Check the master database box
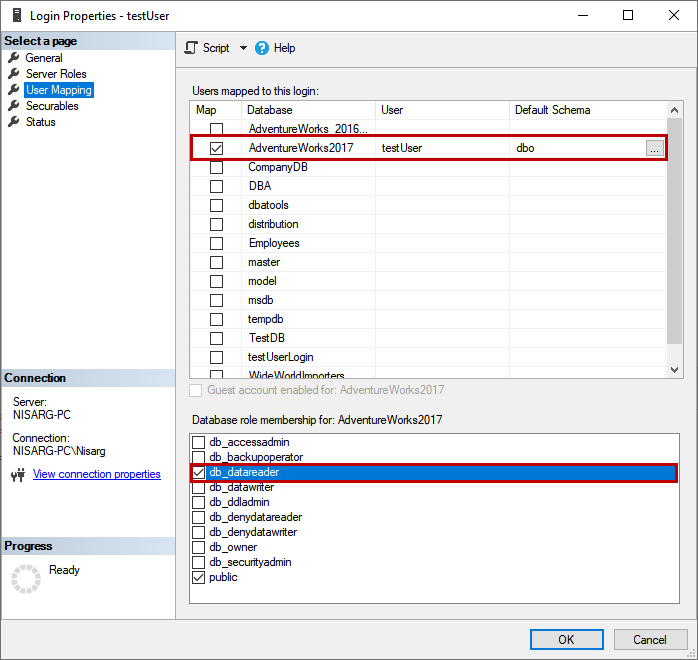The image size is (698, 660). click(x=216, y=262)
